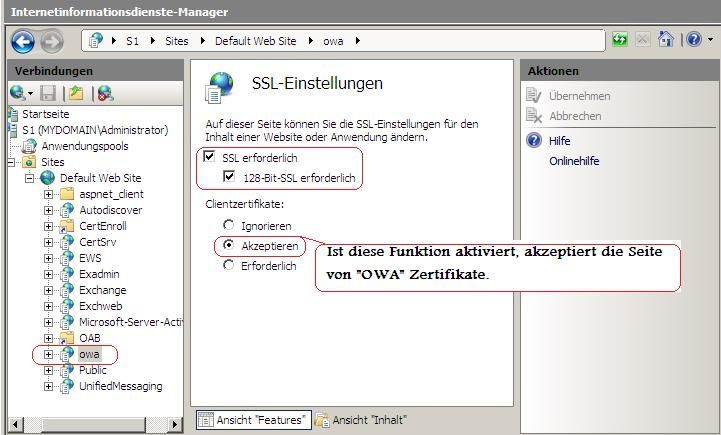Select the Akzeptieren radio button
This screenshot has width=721, height=435.
tap(228, 245)
